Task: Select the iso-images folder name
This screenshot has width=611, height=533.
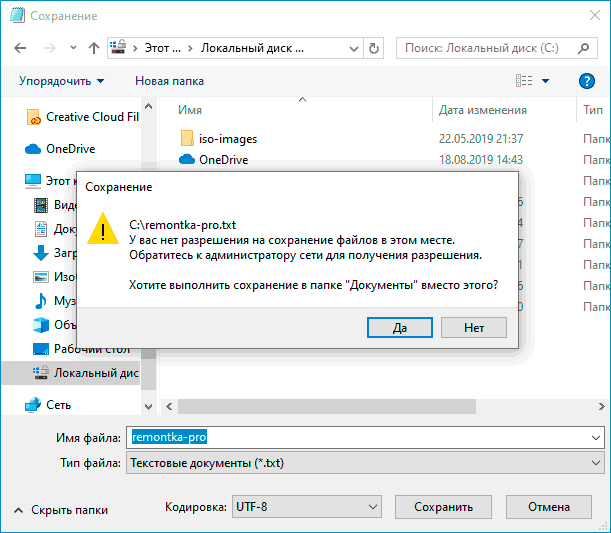Action: click(228, 139)
